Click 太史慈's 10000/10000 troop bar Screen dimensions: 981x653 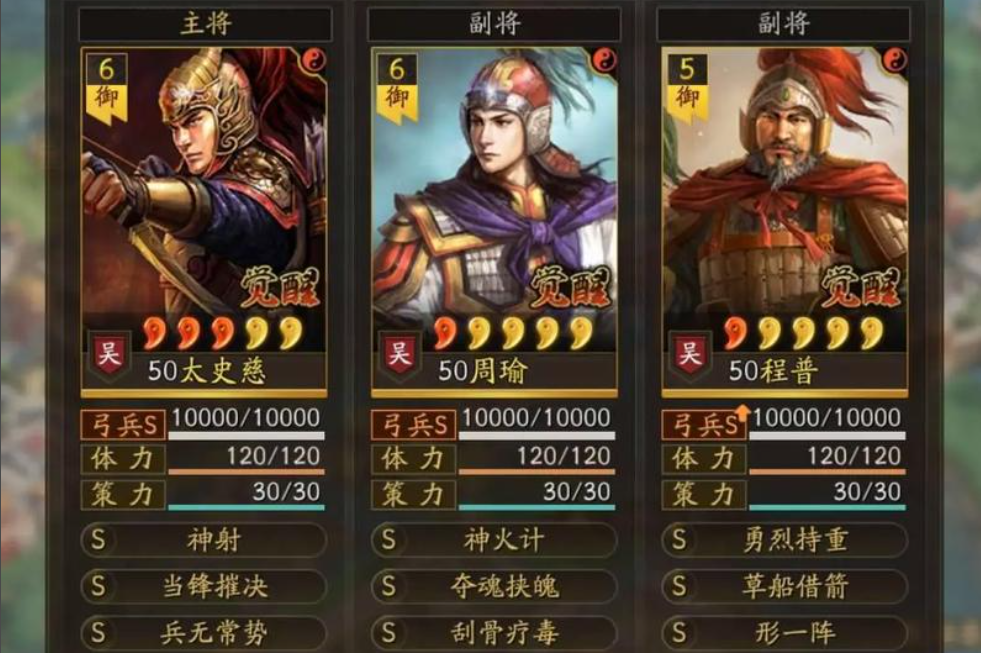click(x=247, y=424)
